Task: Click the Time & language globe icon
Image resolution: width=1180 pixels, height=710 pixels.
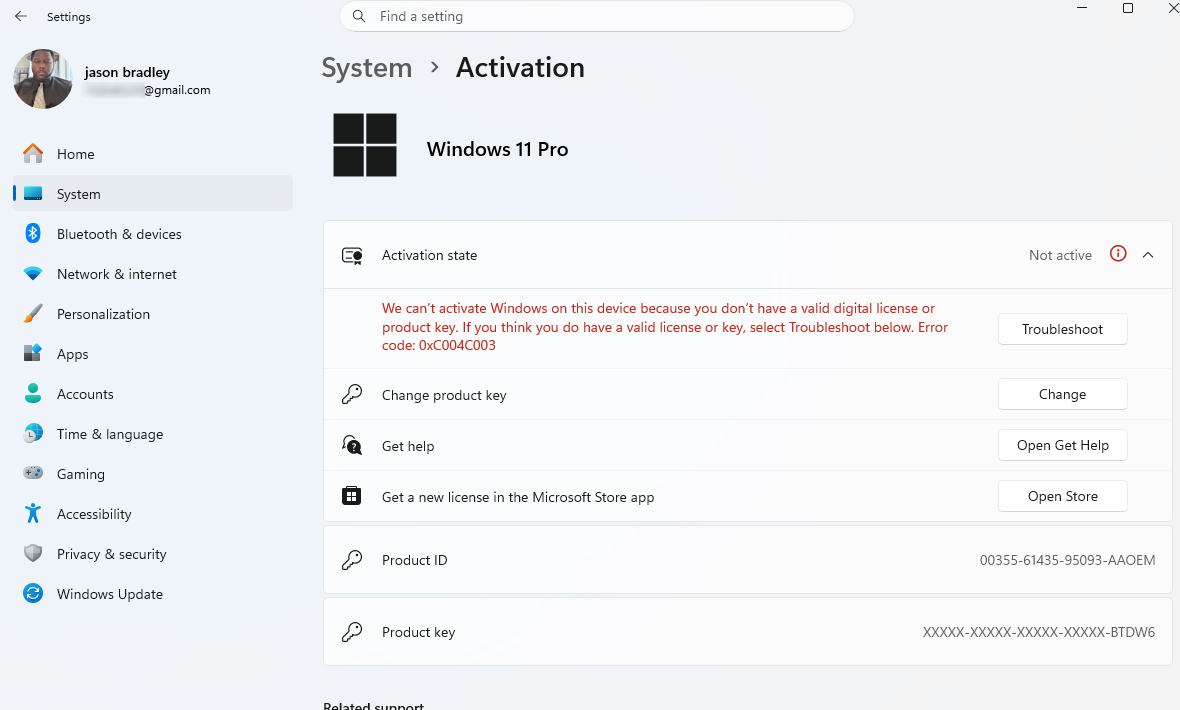Action: pyautogui.click(x=33, y=433)
